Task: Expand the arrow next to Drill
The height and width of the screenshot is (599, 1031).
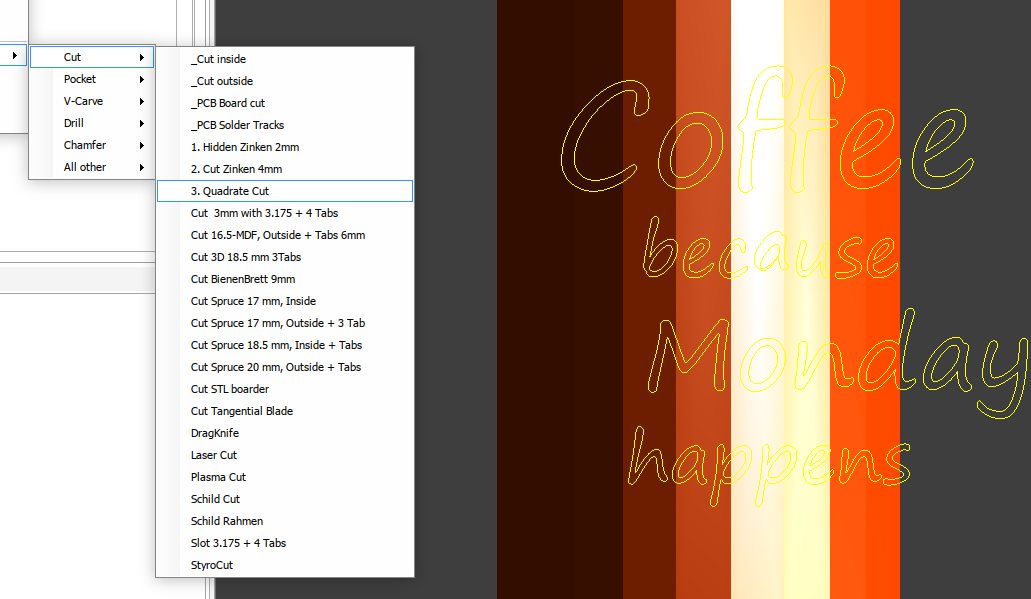Action: coord(141,124)
